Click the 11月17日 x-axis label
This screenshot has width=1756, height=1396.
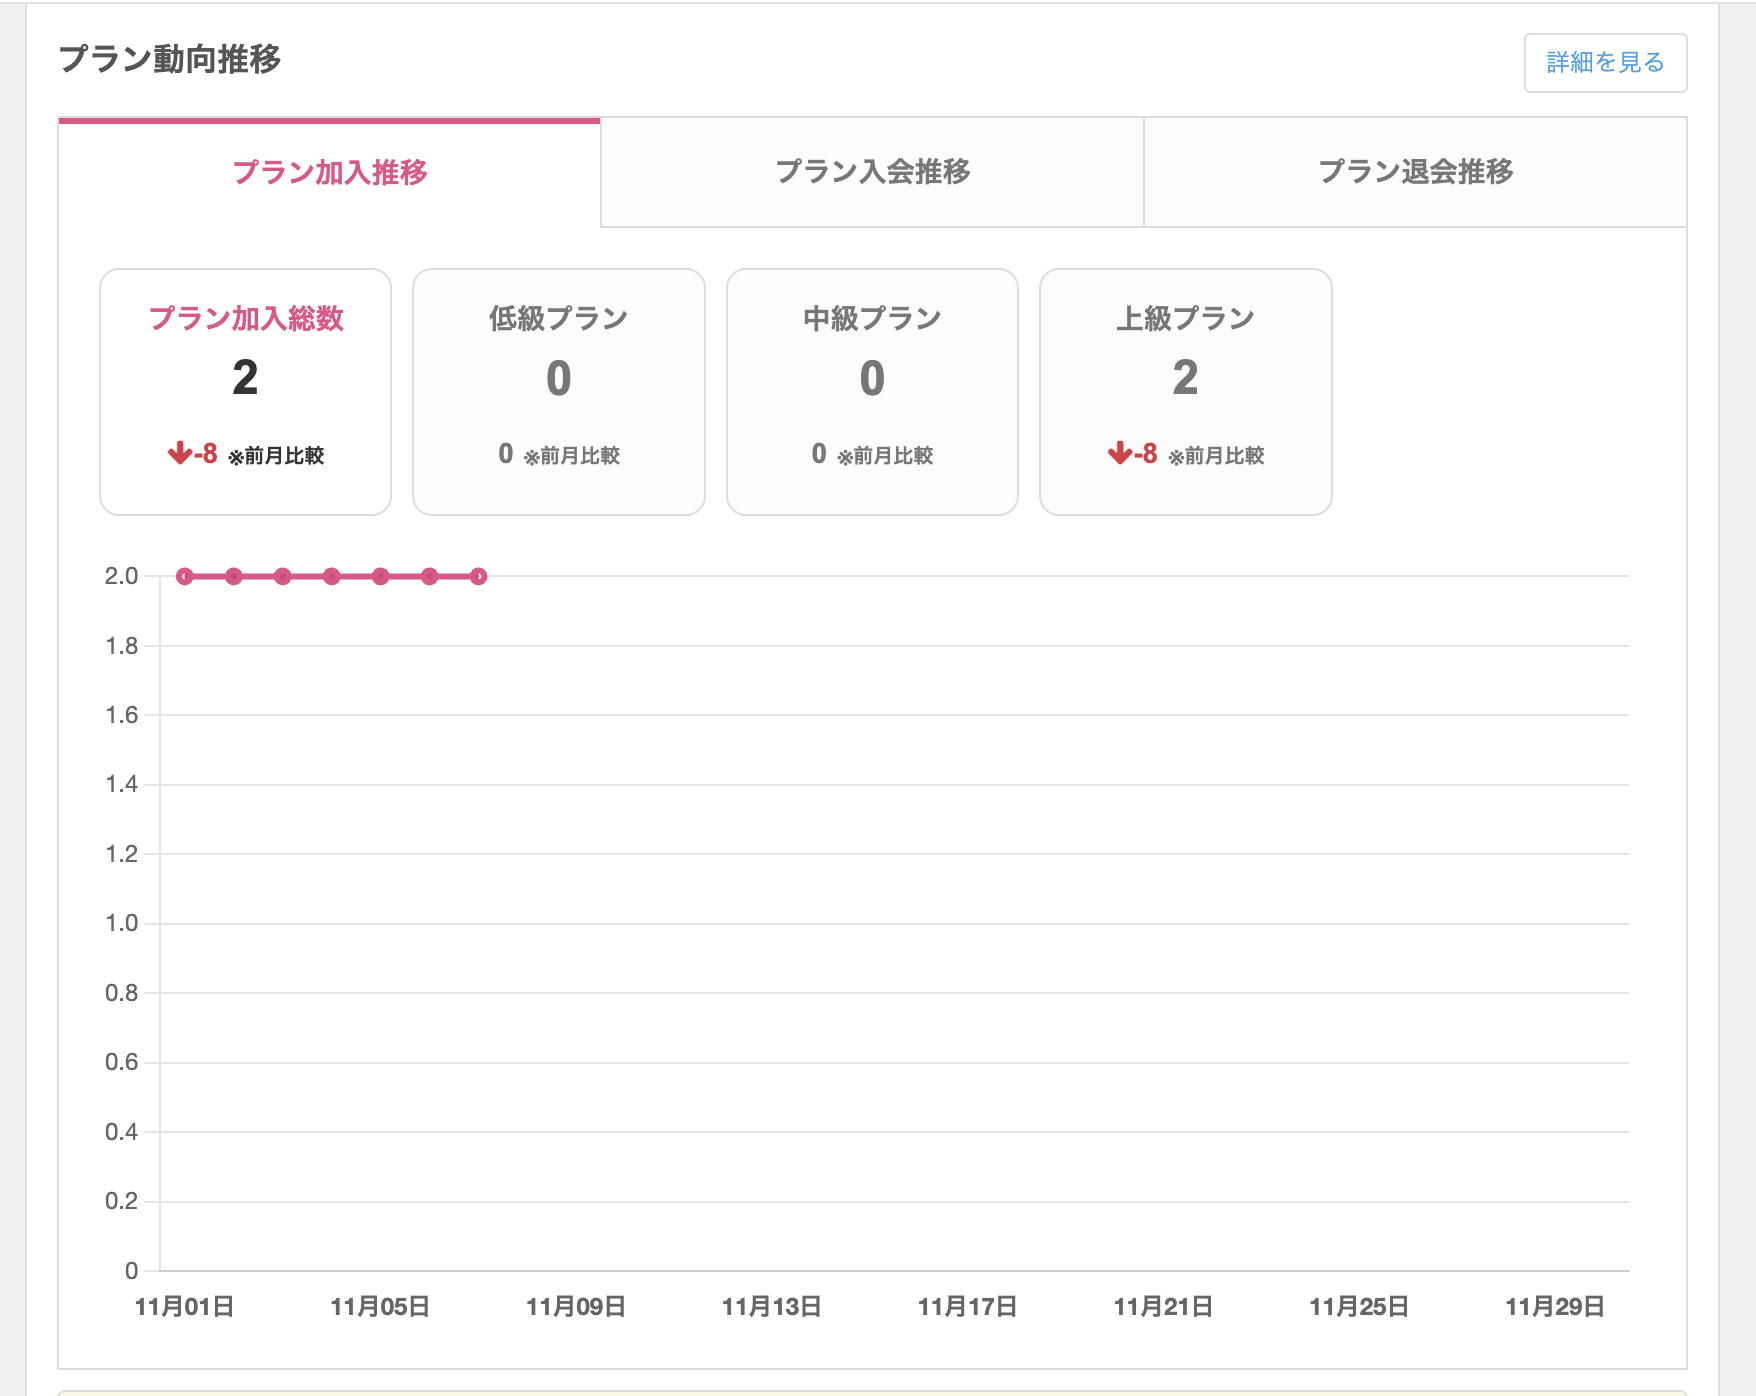(x=967, y=1306)
